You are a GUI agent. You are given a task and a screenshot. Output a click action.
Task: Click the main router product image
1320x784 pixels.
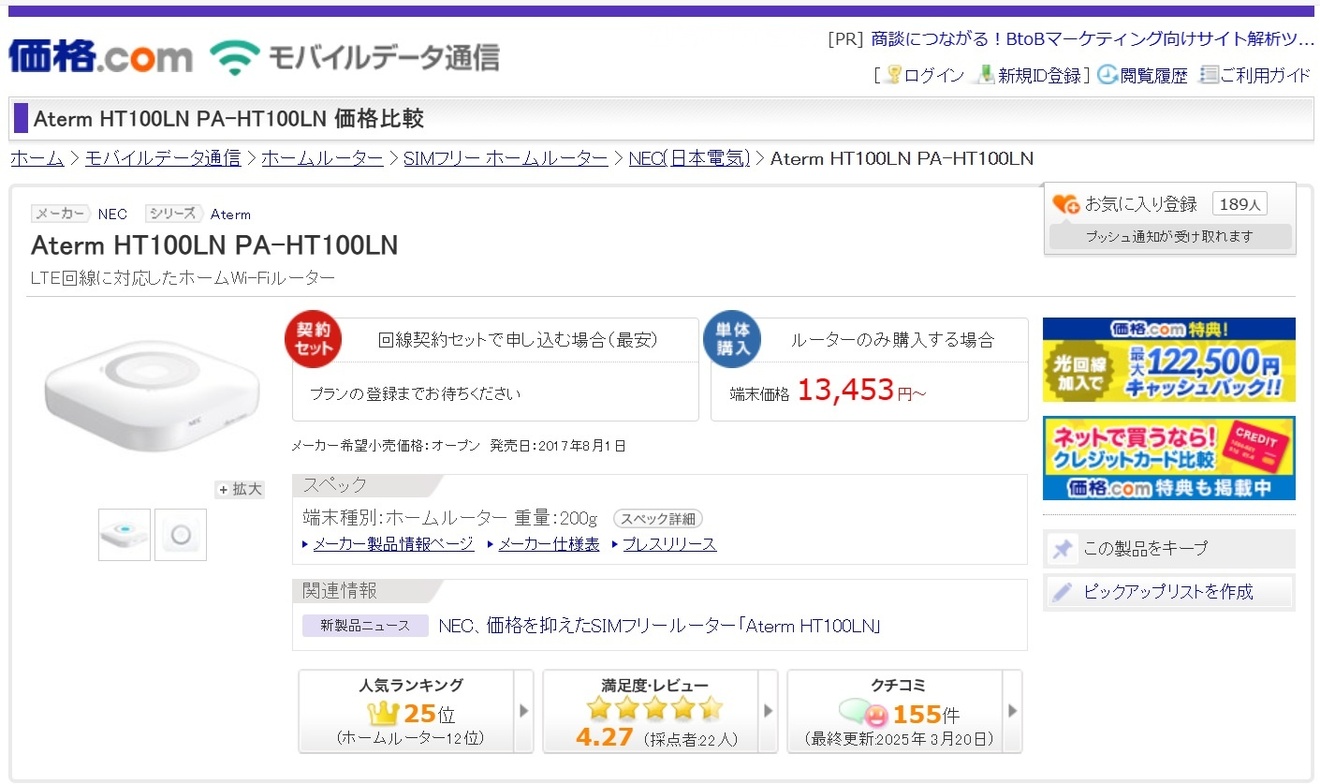(x=150, y=398)
